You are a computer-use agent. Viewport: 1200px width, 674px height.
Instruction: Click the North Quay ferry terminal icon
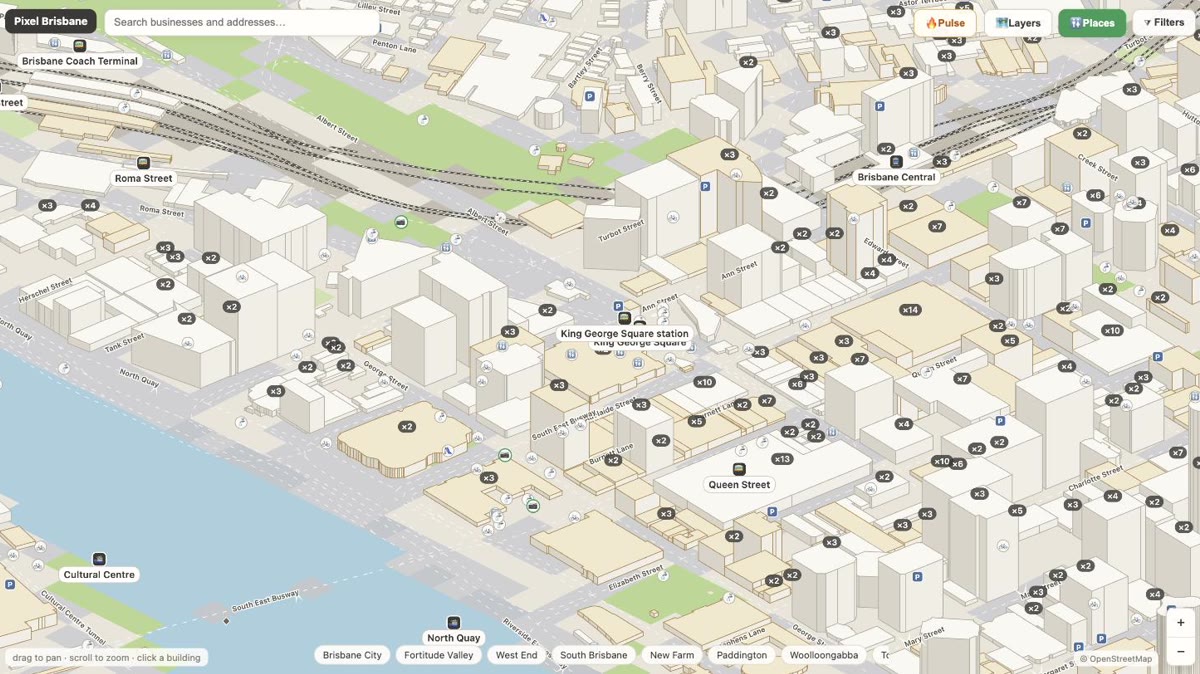click(453, 622)
